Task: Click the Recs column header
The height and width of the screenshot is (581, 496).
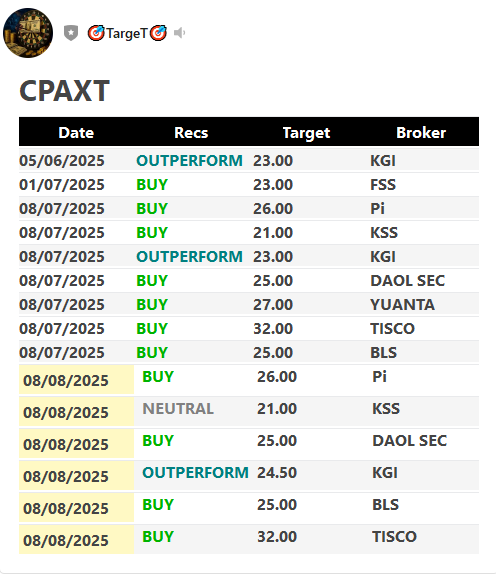Action: (191, 133)
